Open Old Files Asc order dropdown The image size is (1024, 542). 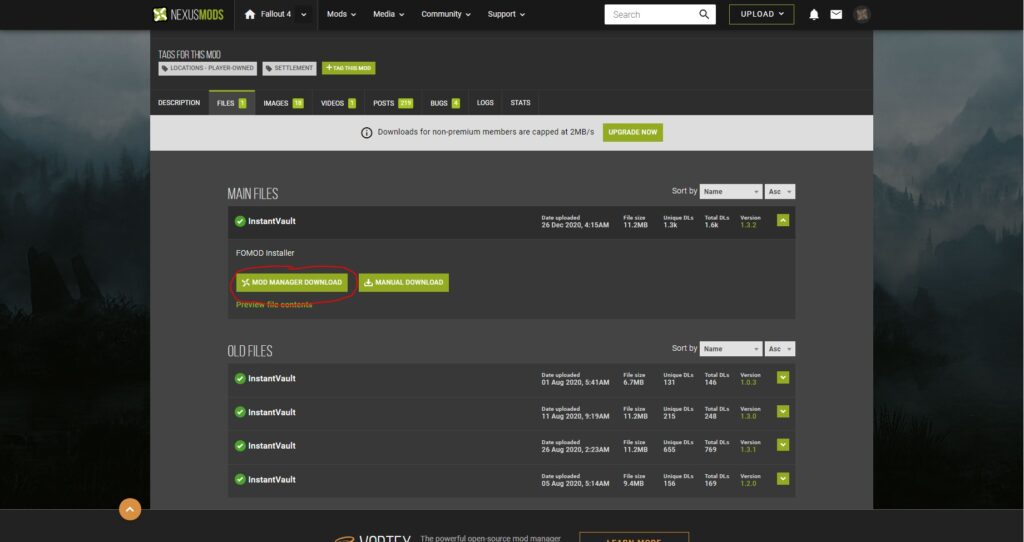(780, 349)
